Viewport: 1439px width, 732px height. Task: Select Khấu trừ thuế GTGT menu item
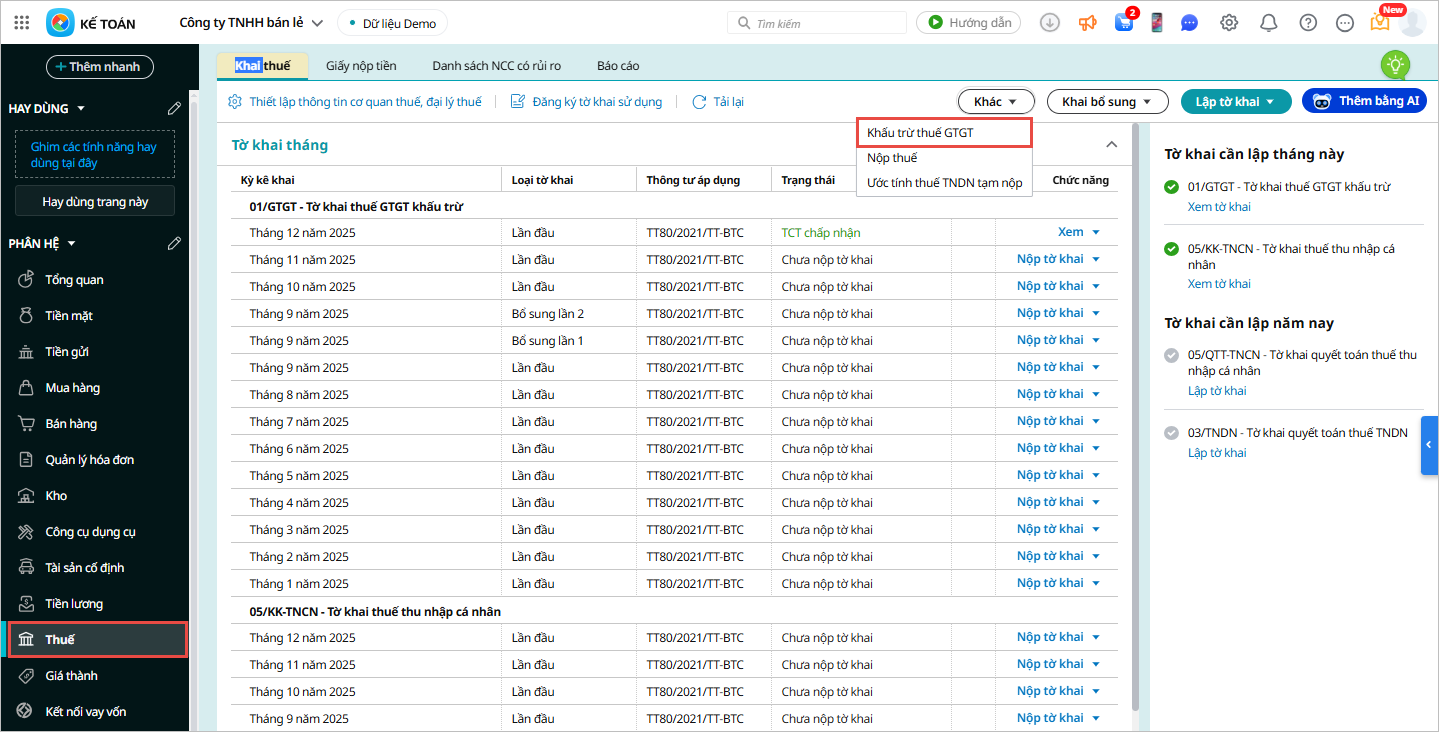pyautogui.click(x=920, y=132)
